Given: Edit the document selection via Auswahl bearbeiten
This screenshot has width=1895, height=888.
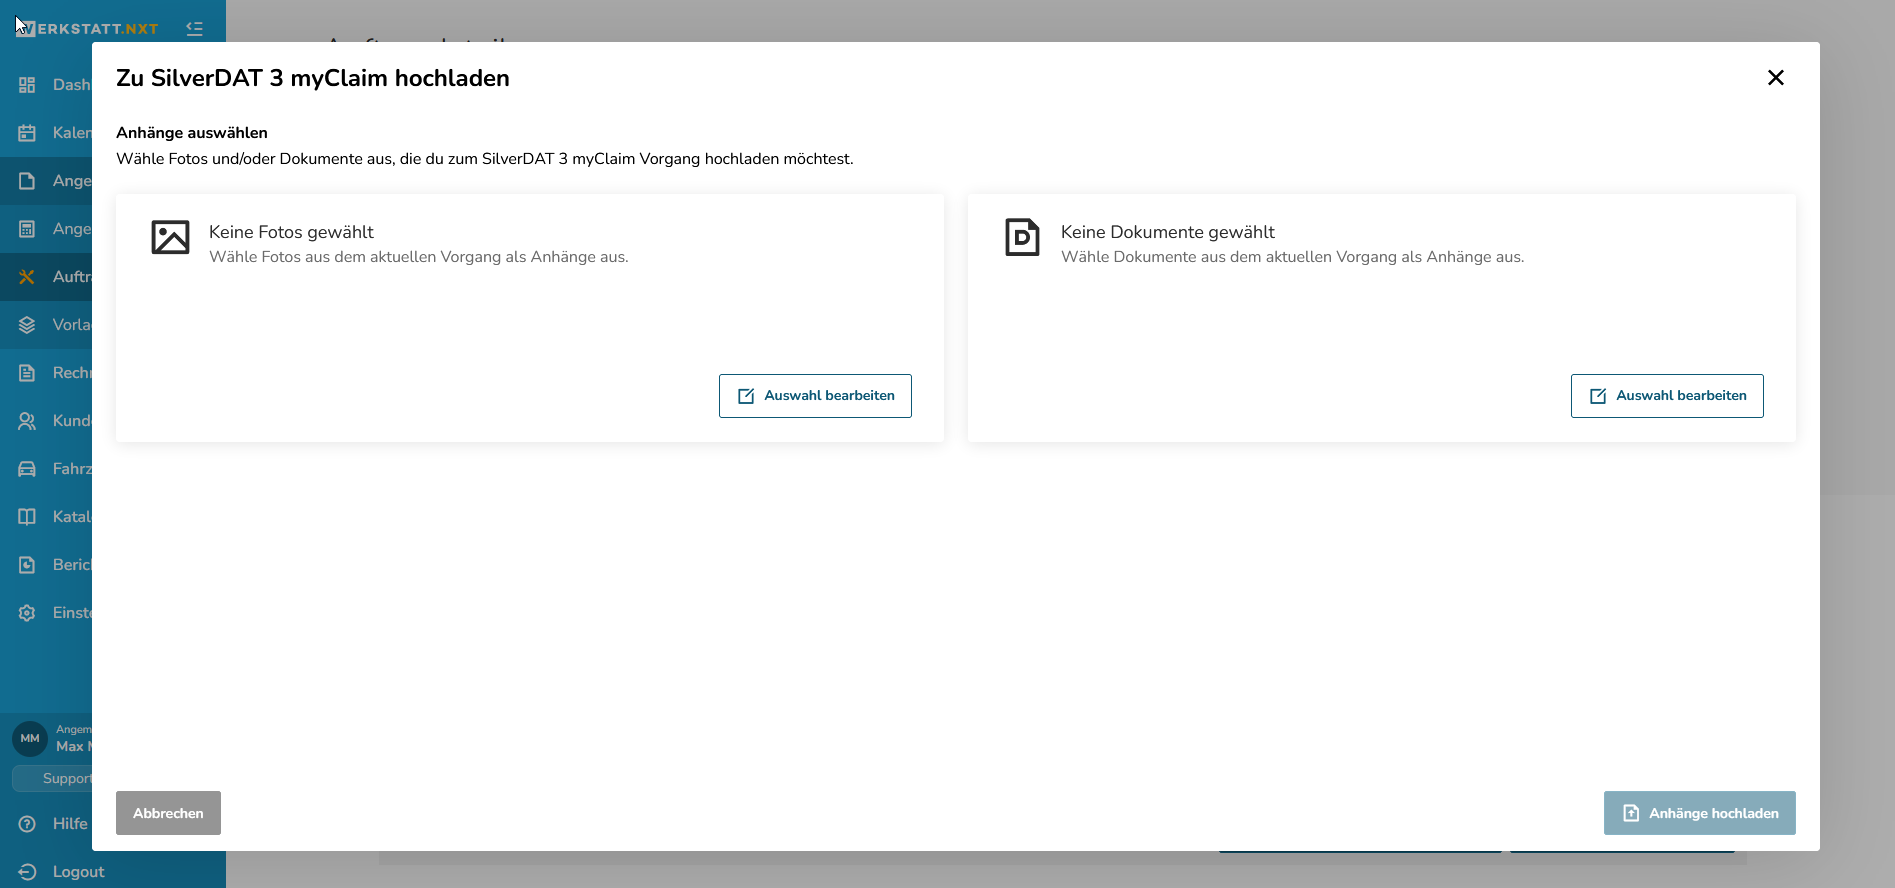Looking at the screenshot, I should (1667, 396).
